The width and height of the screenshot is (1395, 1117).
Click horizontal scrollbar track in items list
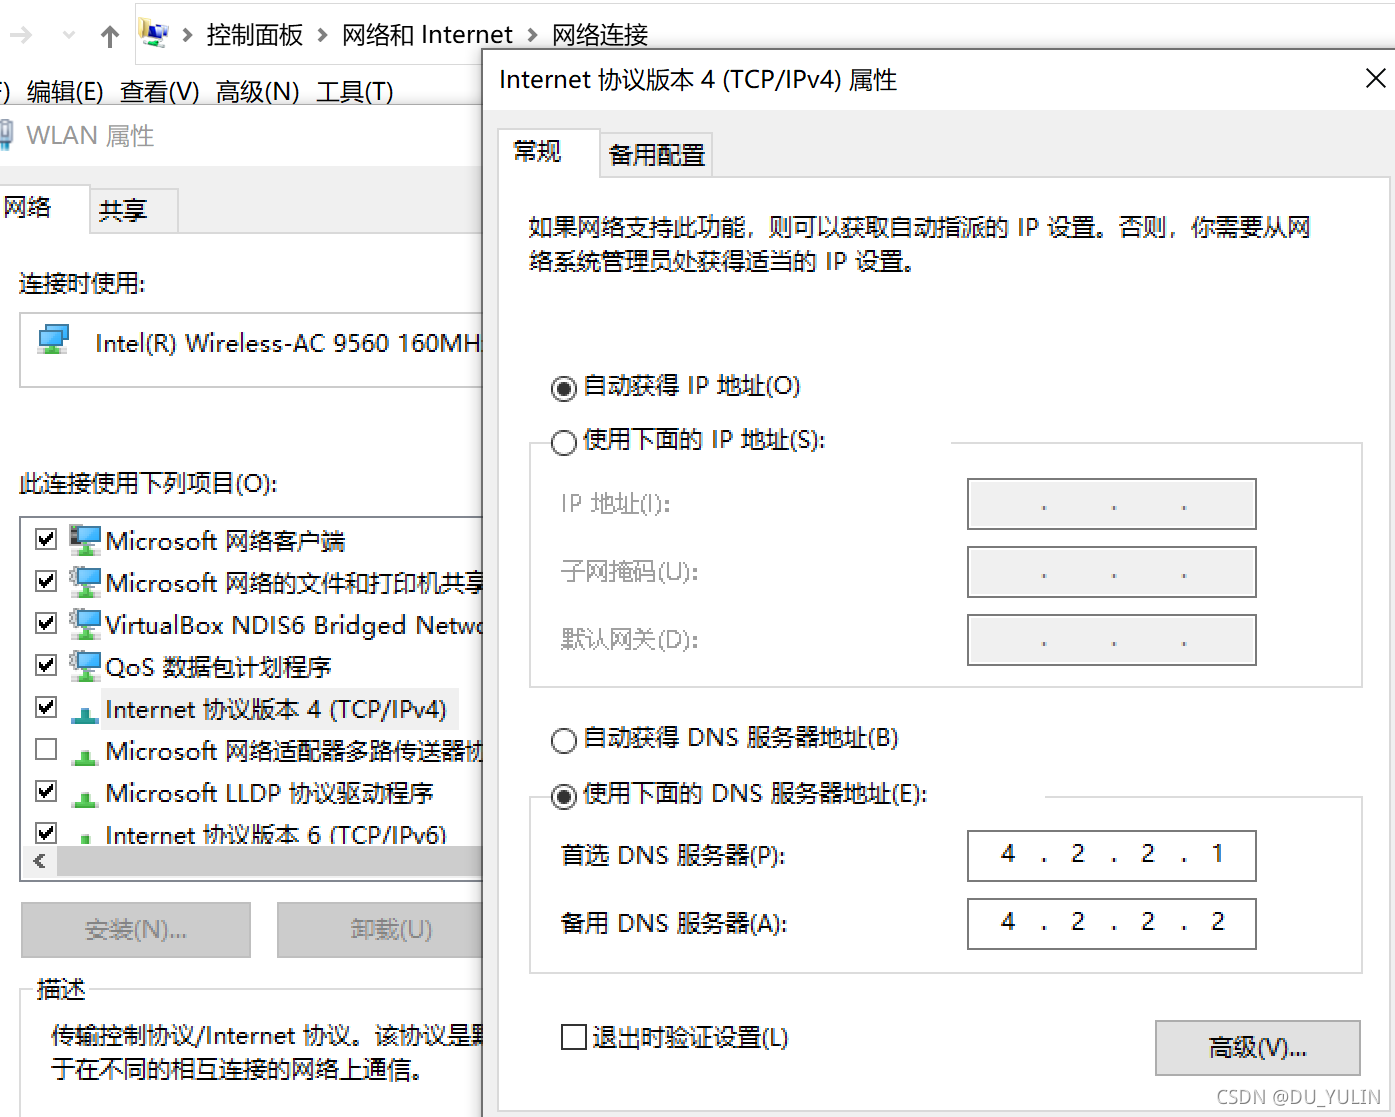tap(270, 861)
